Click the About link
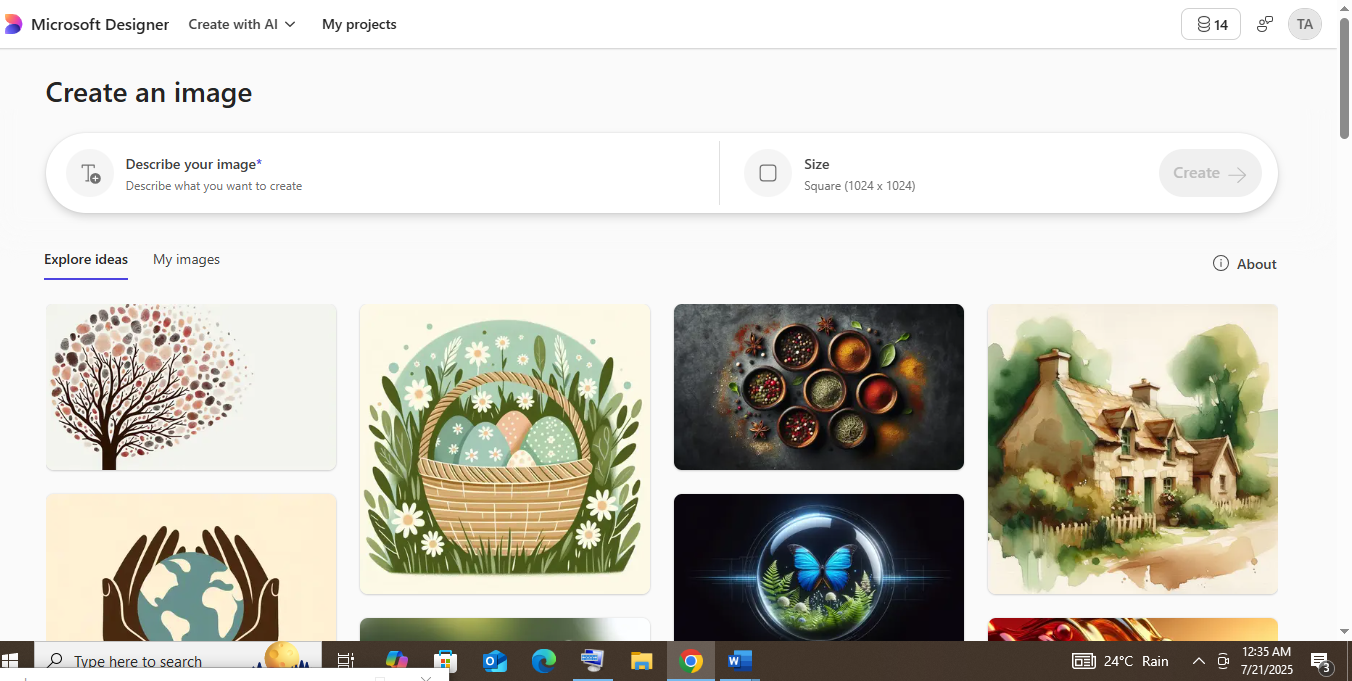Image resolution: width=1352 pixels, height=681 pixels. pos(1256,263)
